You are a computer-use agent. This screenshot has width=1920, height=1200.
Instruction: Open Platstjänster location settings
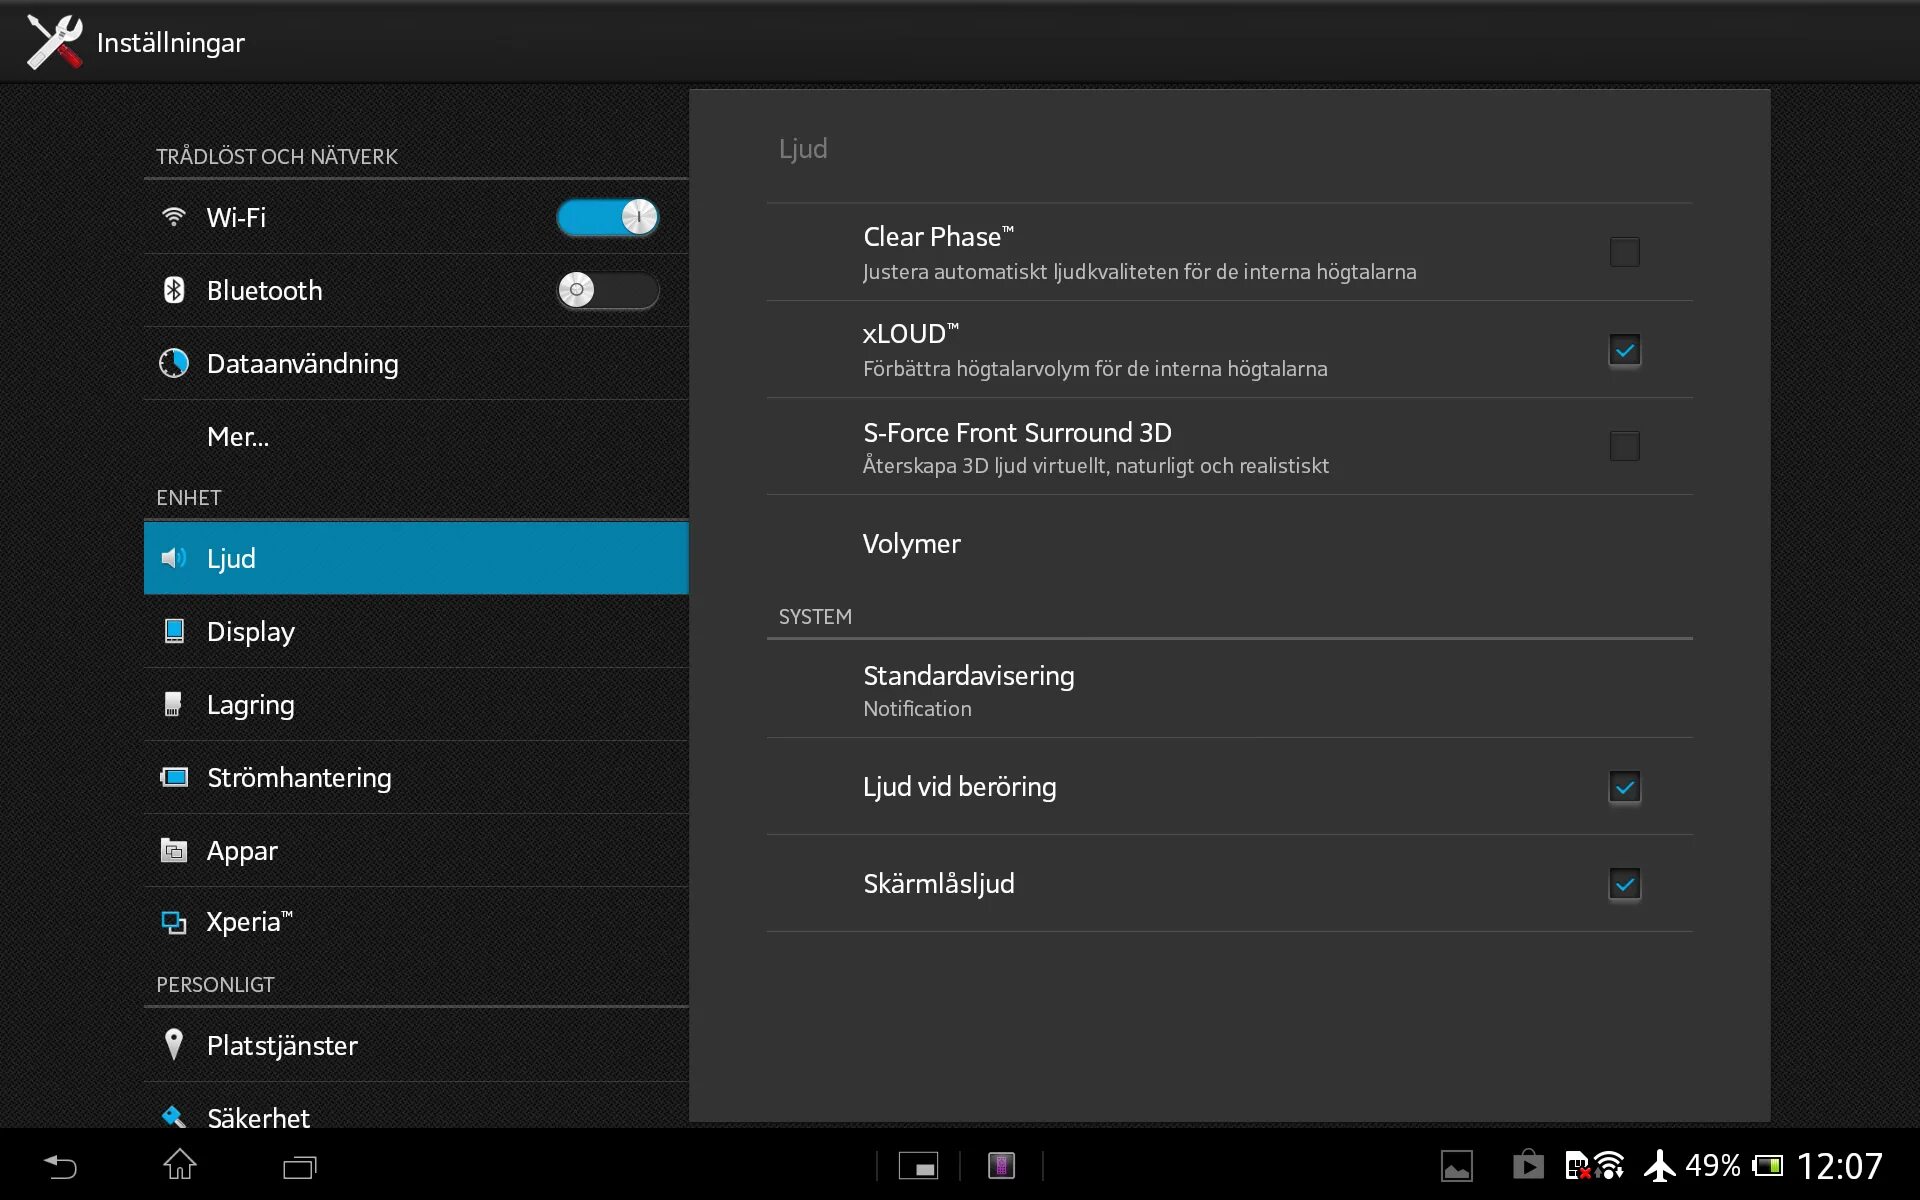pos(282,1044)
